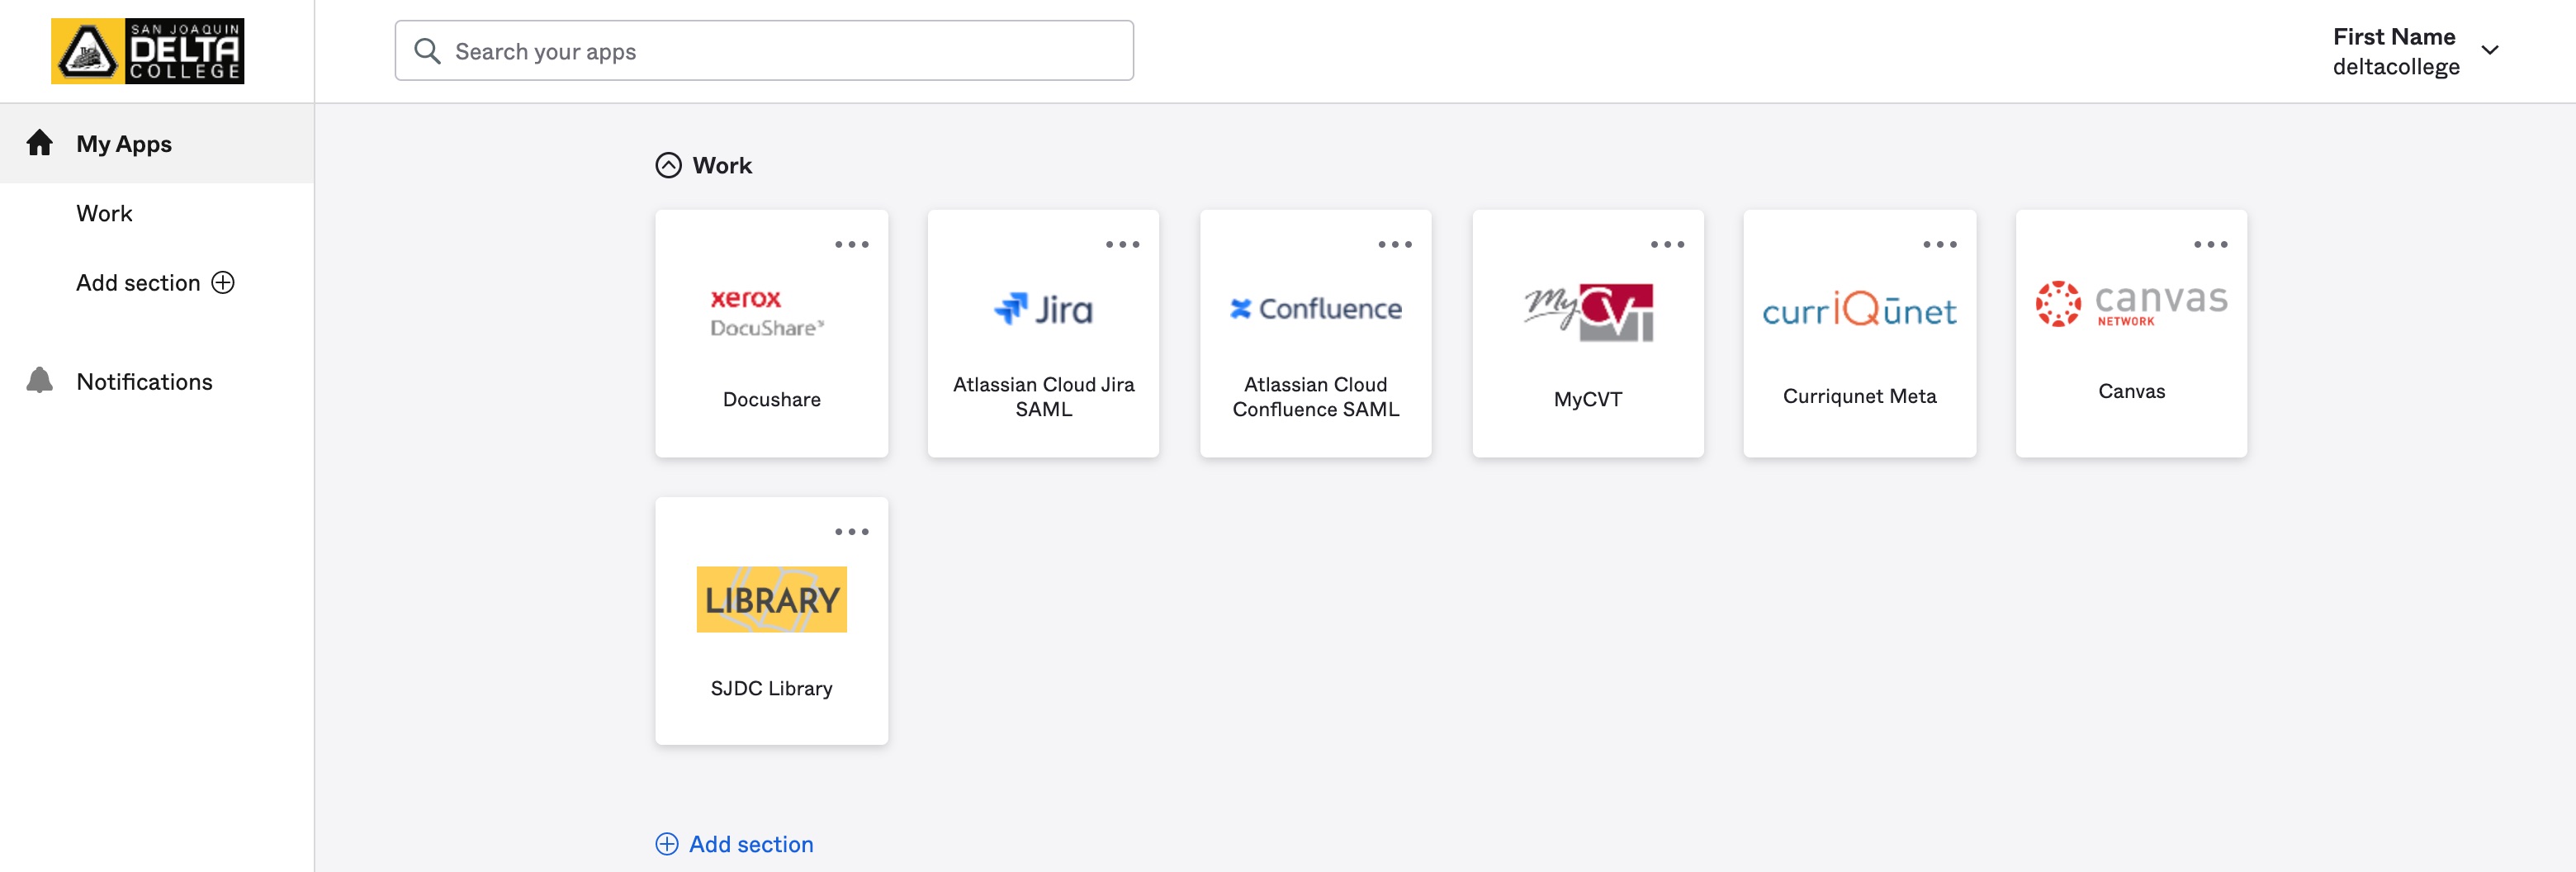Image resolution: width=2576 pixels, height=872 pixels.
Task: Open the Docushare three-dot menu
Action: pos(851,244)
